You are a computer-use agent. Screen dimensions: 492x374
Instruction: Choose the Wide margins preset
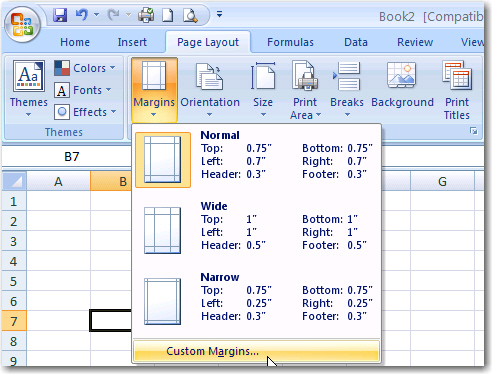tap(257, 230)
